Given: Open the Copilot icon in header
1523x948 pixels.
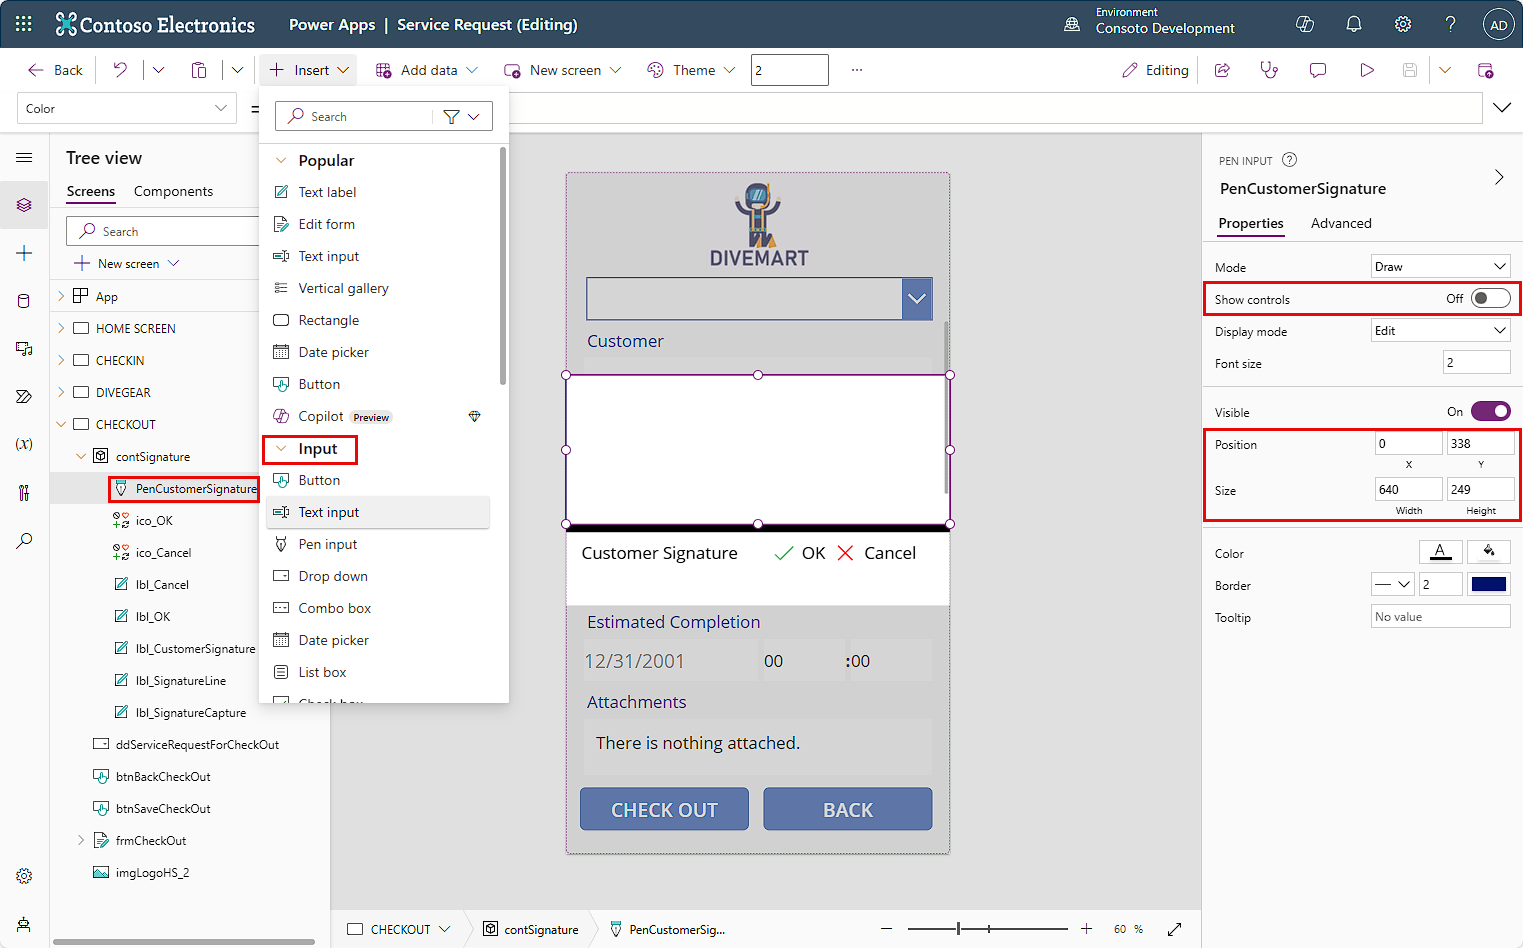Looking at the screenshot, I should tap(1305, 24).
